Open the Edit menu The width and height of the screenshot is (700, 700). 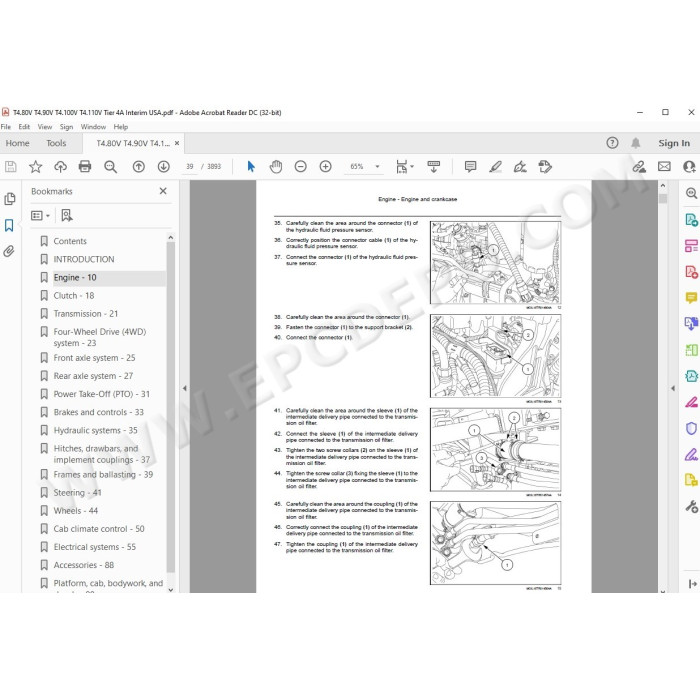24,127
